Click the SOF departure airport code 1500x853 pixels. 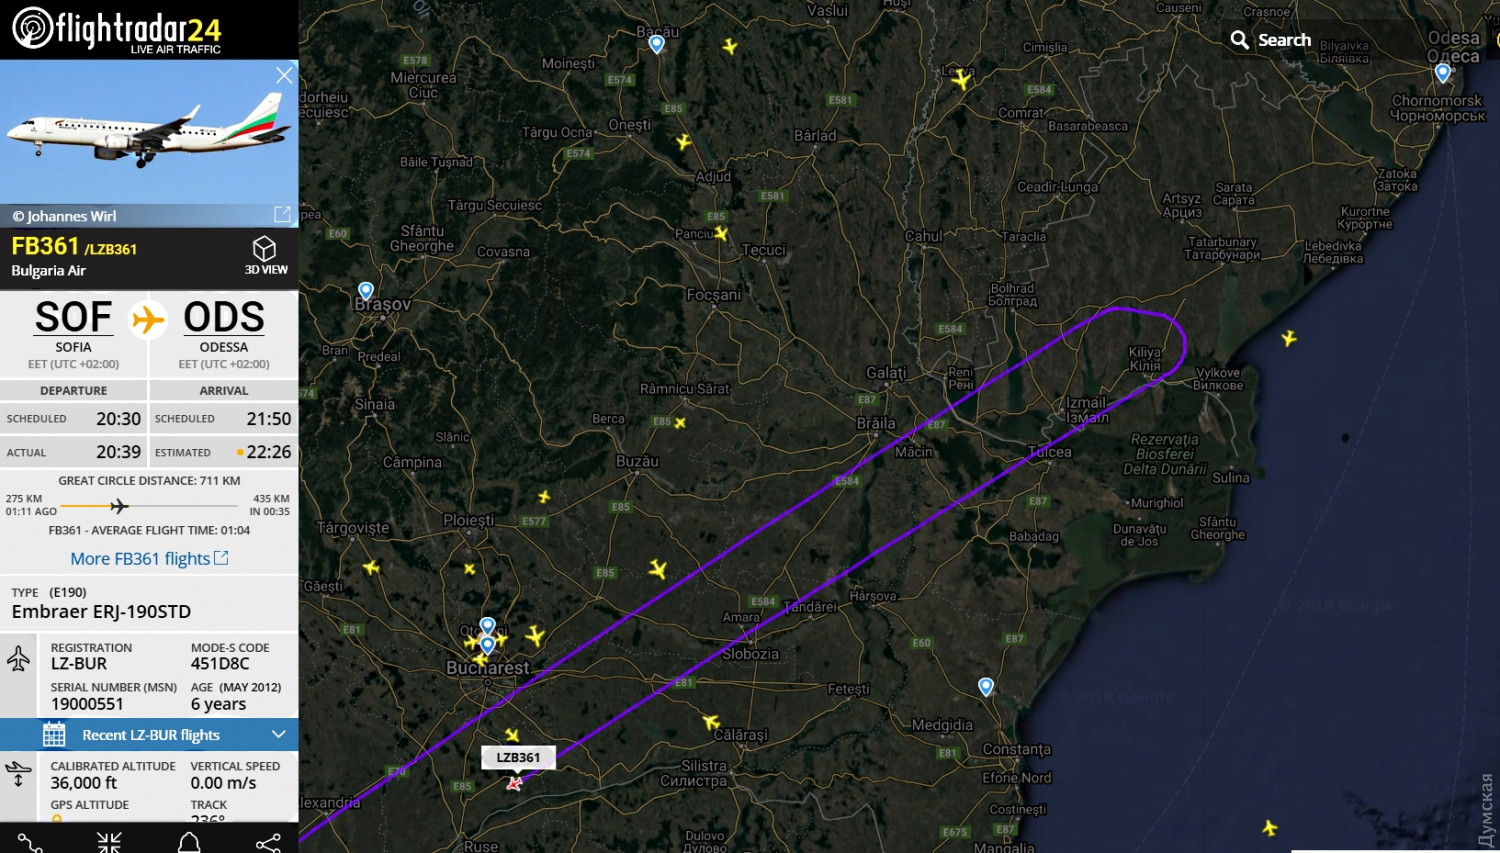point(73,317)
